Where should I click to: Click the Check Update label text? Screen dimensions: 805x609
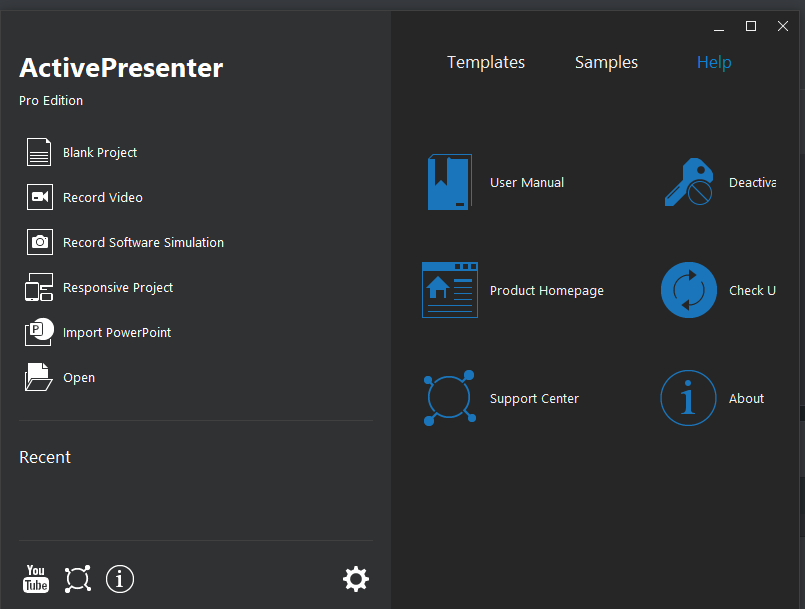point(752,291)
